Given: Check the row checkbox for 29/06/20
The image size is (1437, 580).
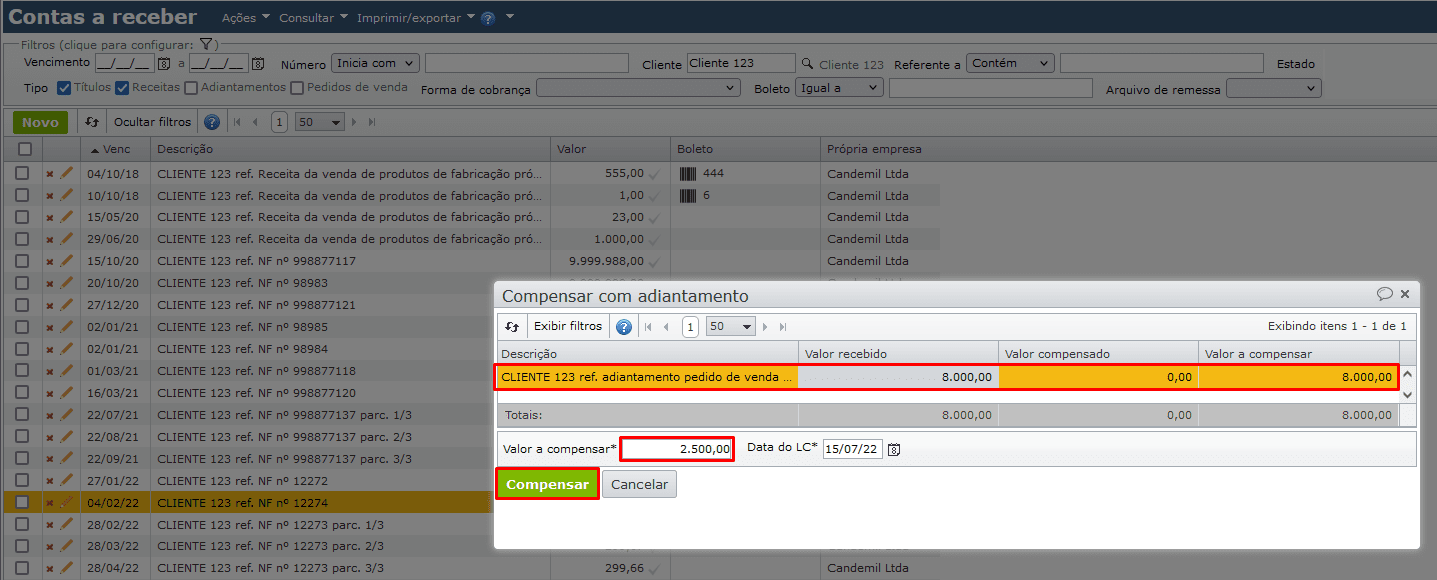Looking at the screenshot, I should pyautogui.click(x=22, y=239).
